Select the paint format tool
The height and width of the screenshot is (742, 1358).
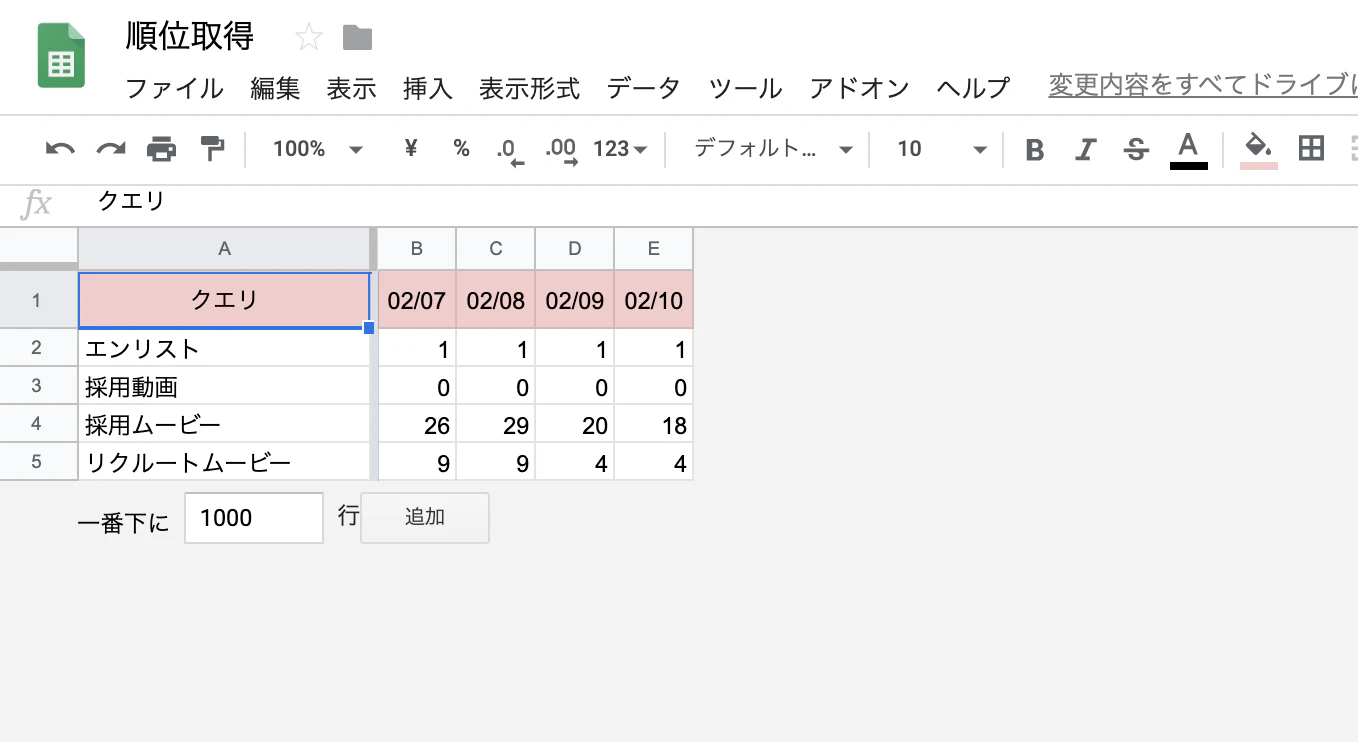coord(212,150)
